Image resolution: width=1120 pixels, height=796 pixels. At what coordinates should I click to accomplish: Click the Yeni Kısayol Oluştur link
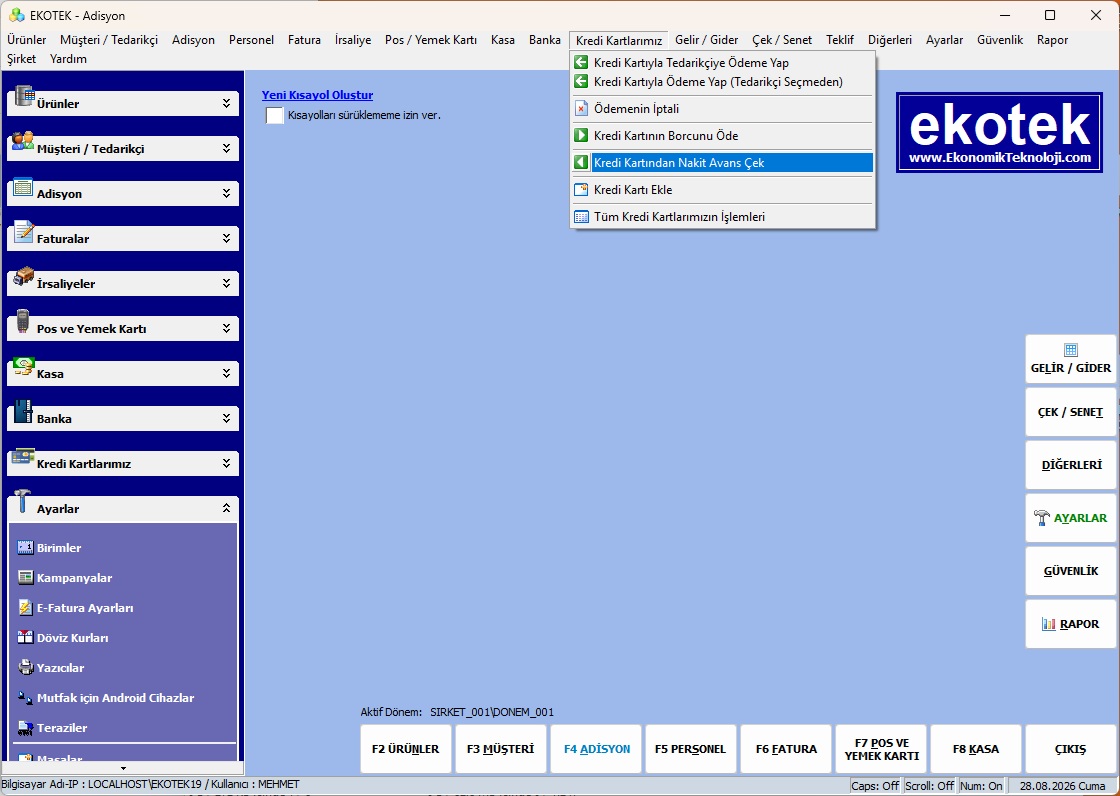(317, 95)
